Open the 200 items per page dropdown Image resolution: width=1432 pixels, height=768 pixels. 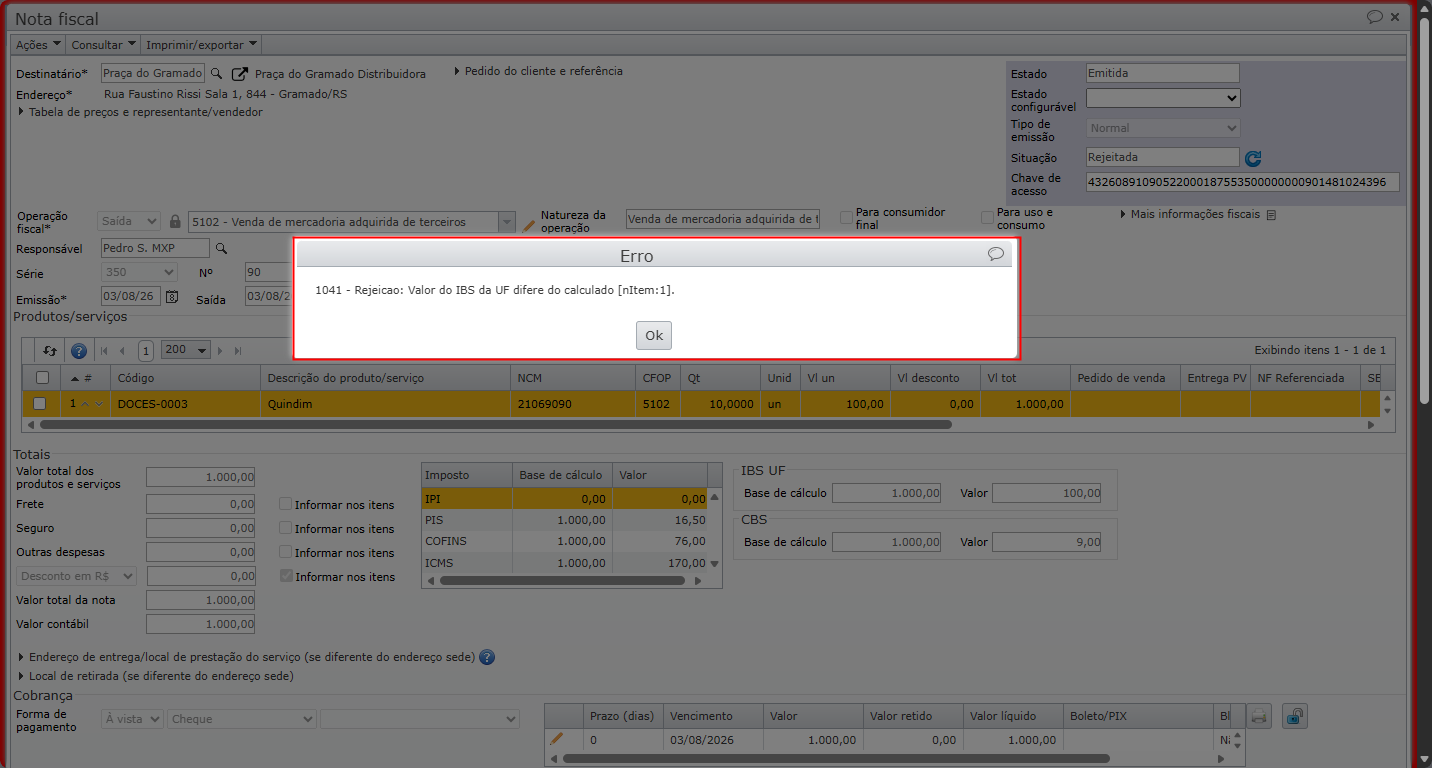(186, 351)
